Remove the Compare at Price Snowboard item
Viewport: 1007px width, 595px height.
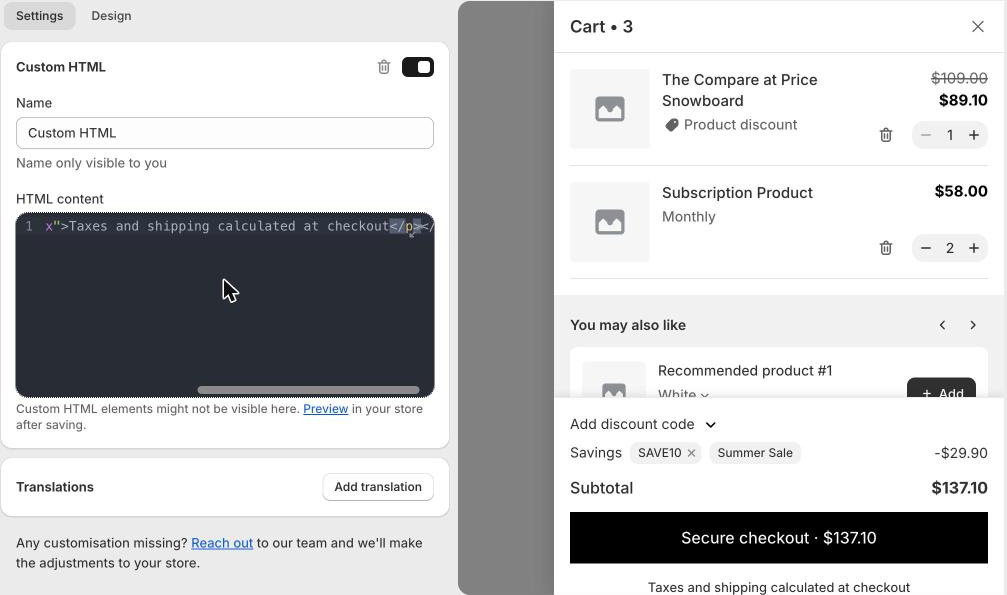click(886, 135)
